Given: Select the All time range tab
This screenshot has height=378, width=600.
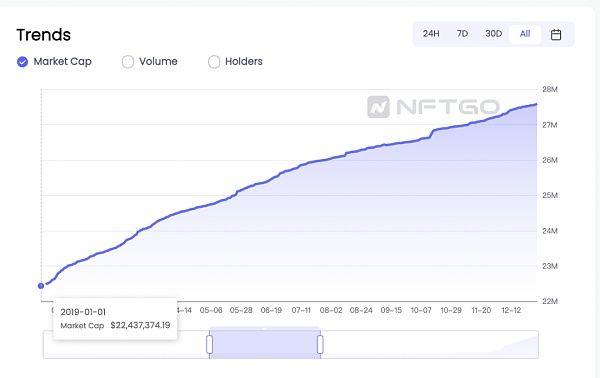Looking at the screenshot, I should tap(525, 34).
